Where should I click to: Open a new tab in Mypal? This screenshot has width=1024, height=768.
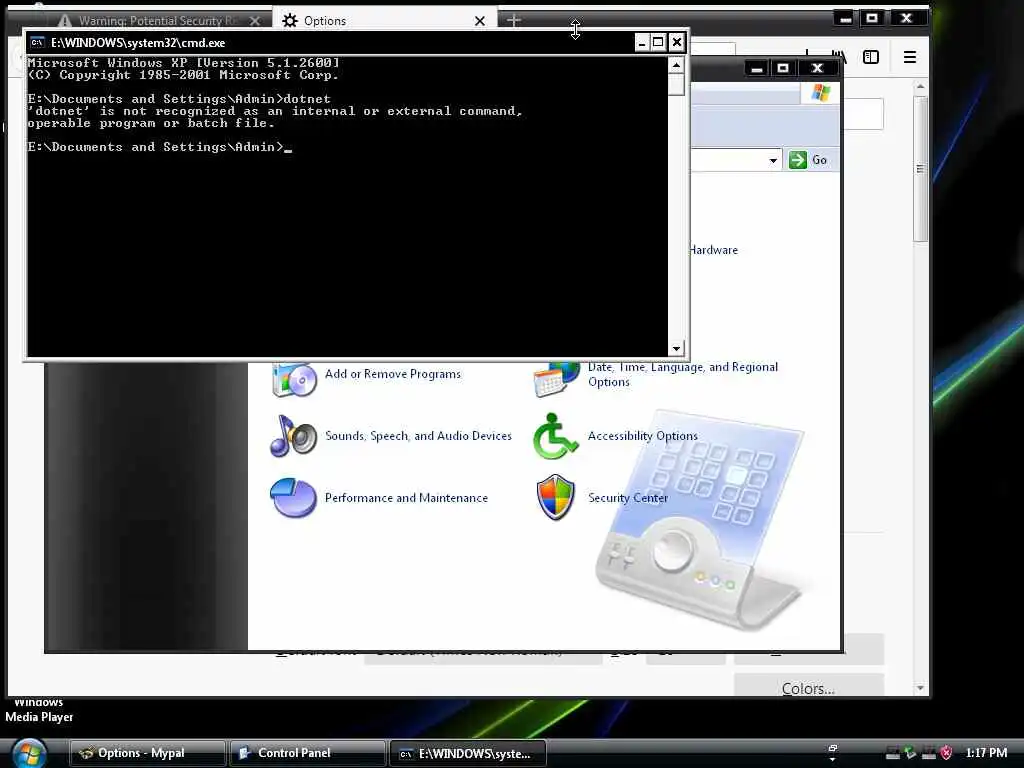514,20
